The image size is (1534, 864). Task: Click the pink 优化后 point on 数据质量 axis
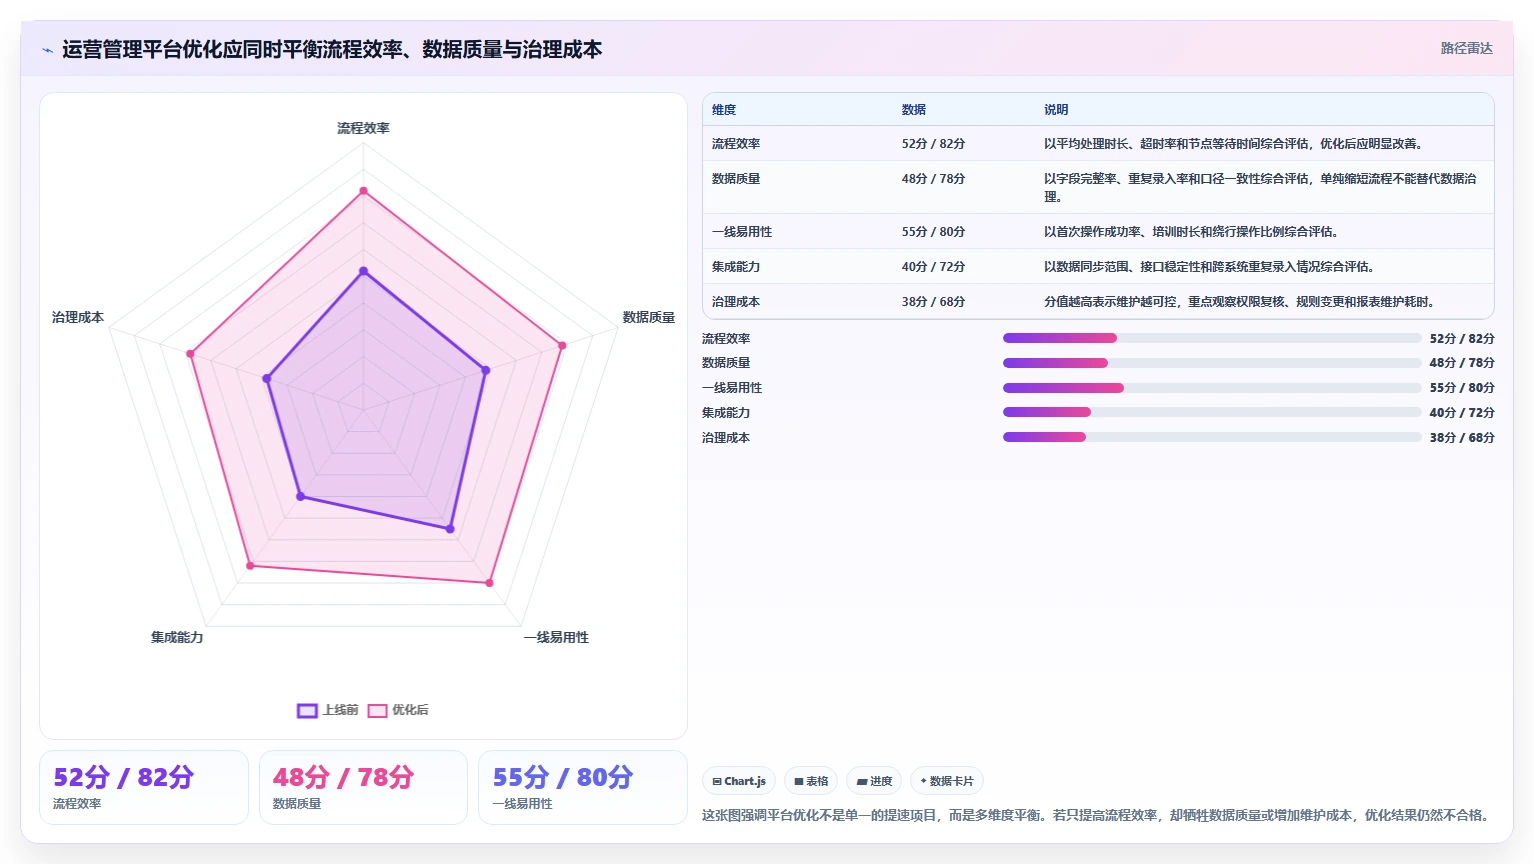point(562,346)
